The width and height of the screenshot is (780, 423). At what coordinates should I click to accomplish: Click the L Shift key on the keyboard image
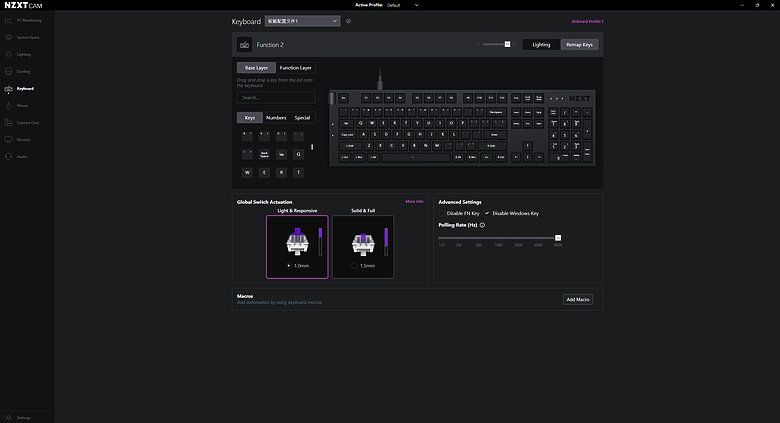(x=350, y=146)
